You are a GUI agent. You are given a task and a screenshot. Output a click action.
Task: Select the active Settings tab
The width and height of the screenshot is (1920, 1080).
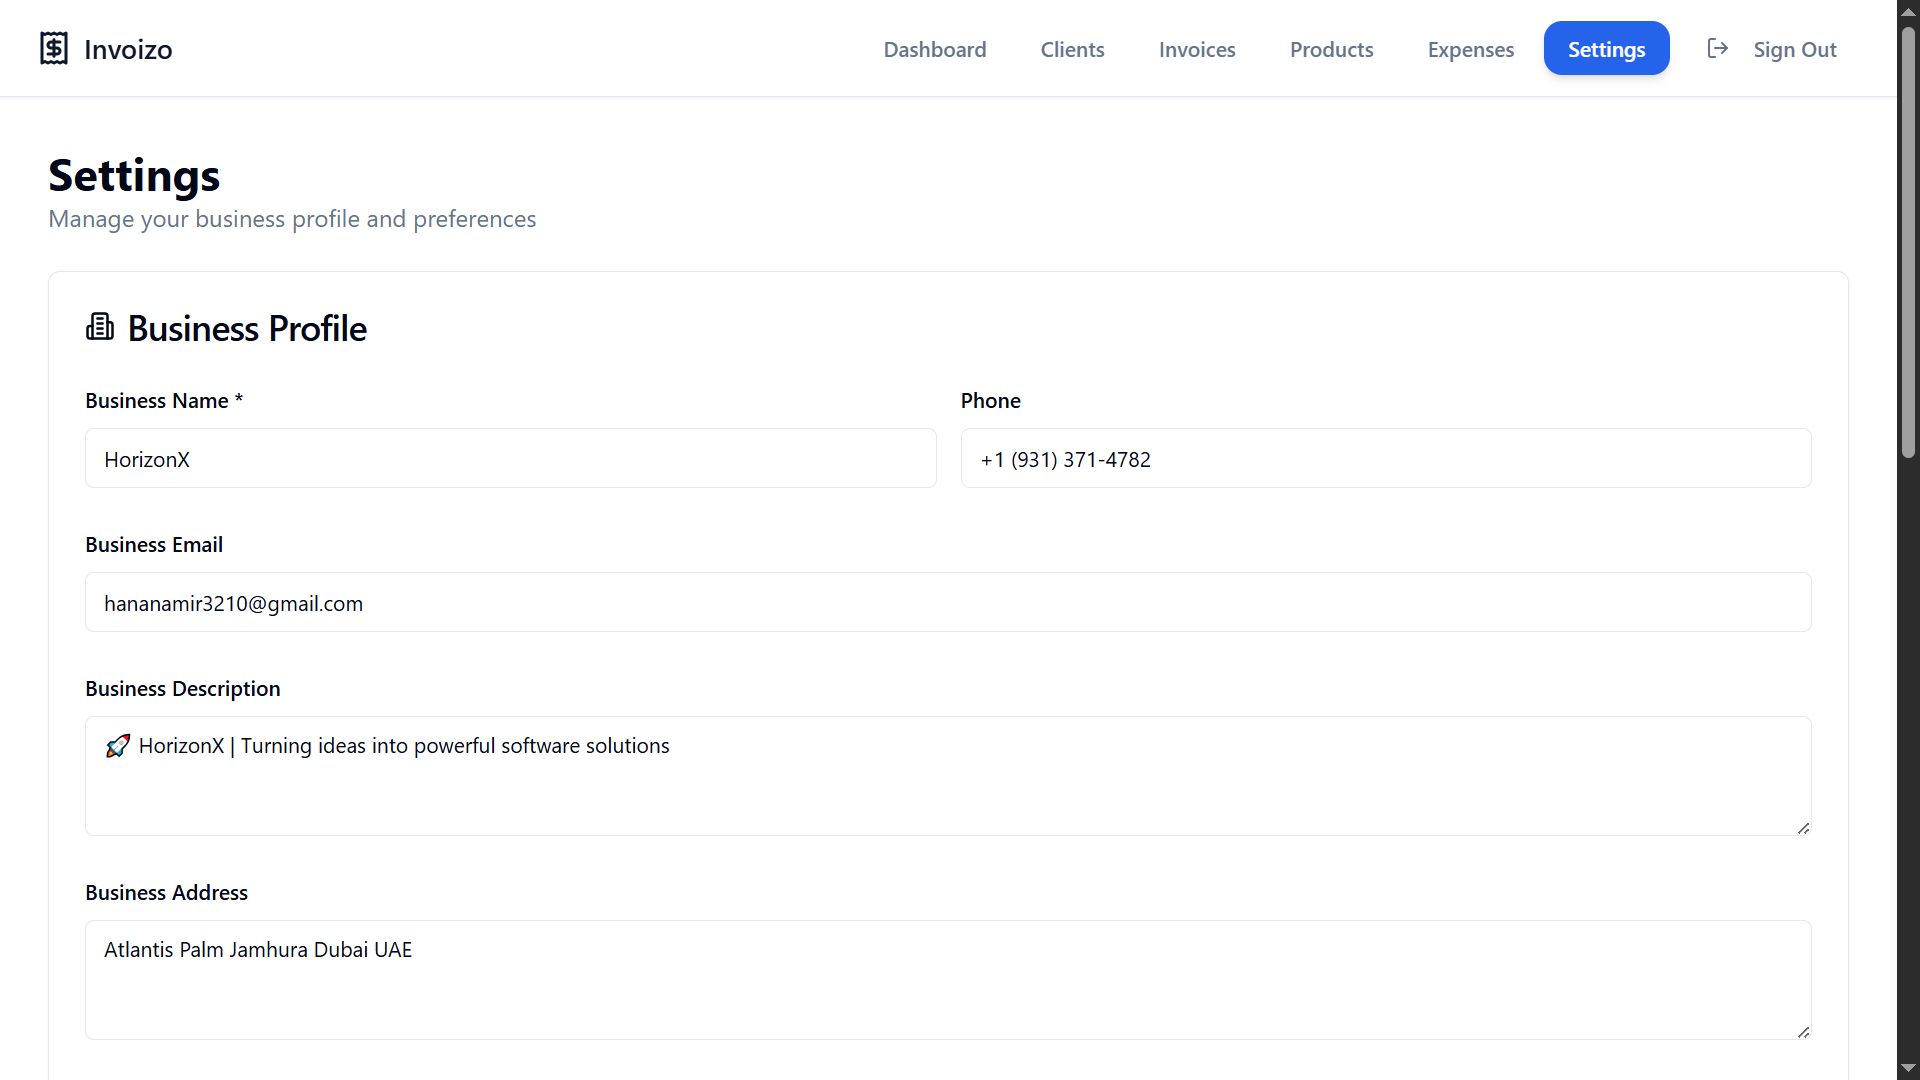1606,49
